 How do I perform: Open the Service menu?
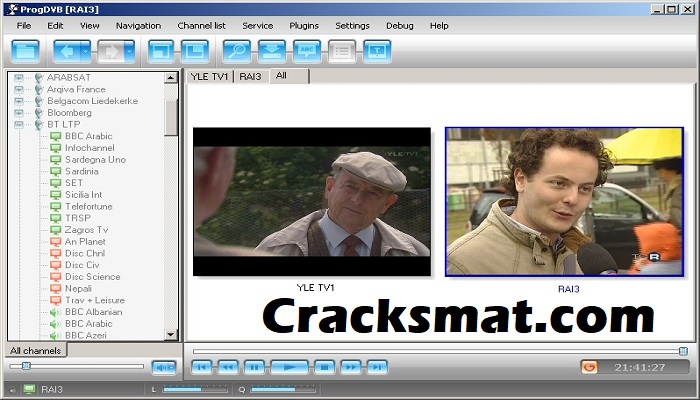pyautogui.click(x=258, y=25)
